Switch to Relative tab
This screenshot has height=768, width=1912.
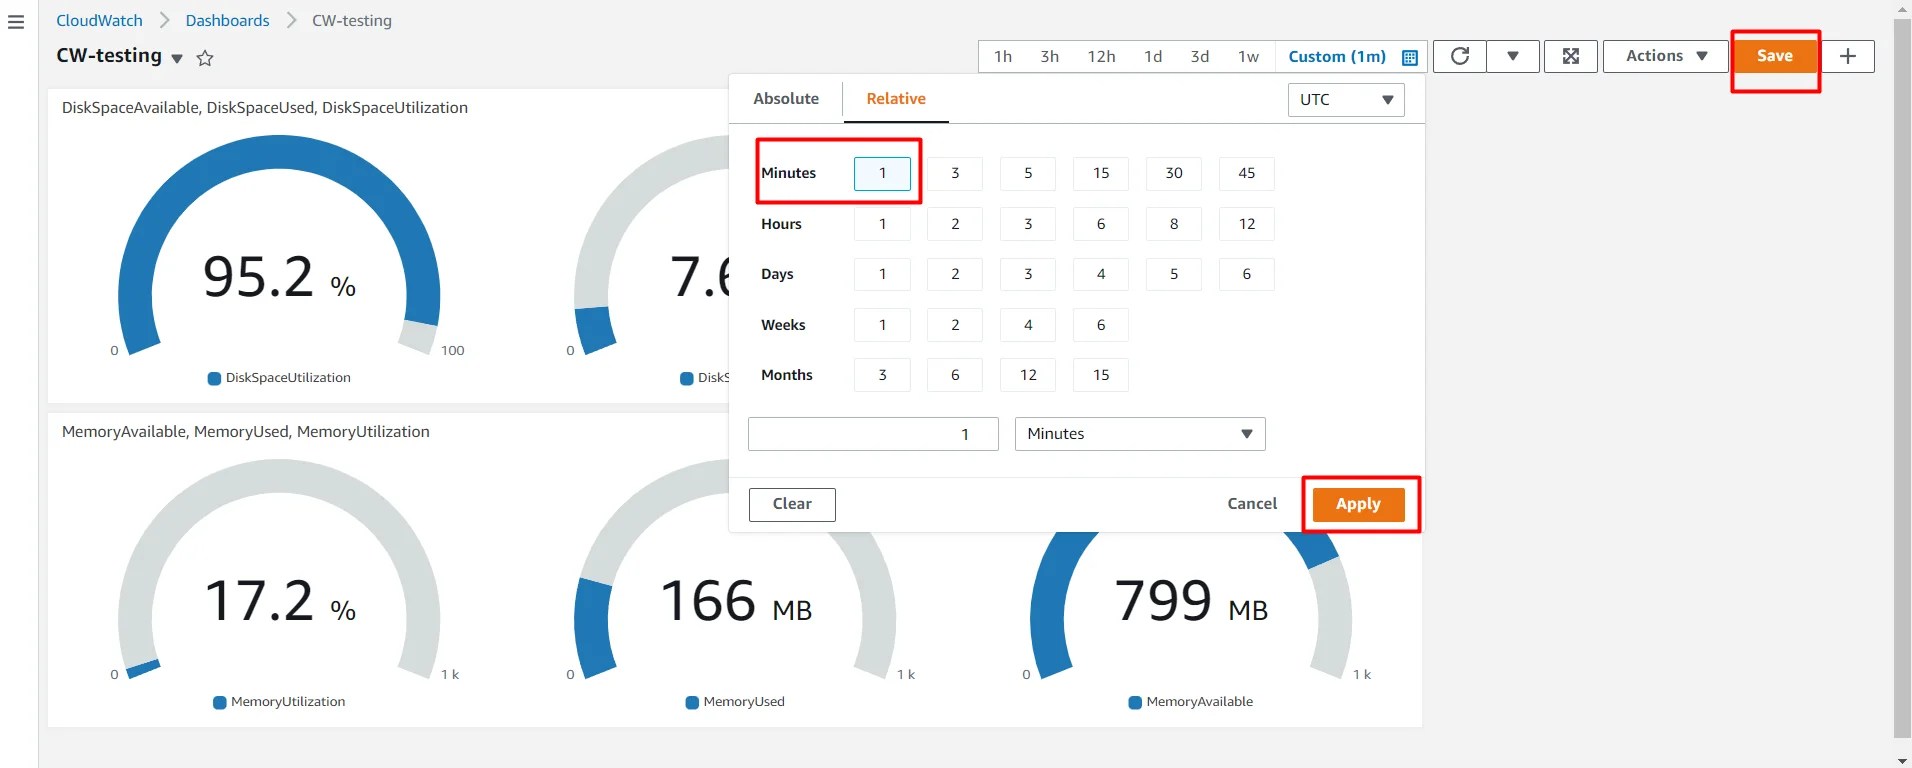coord(896,99)
